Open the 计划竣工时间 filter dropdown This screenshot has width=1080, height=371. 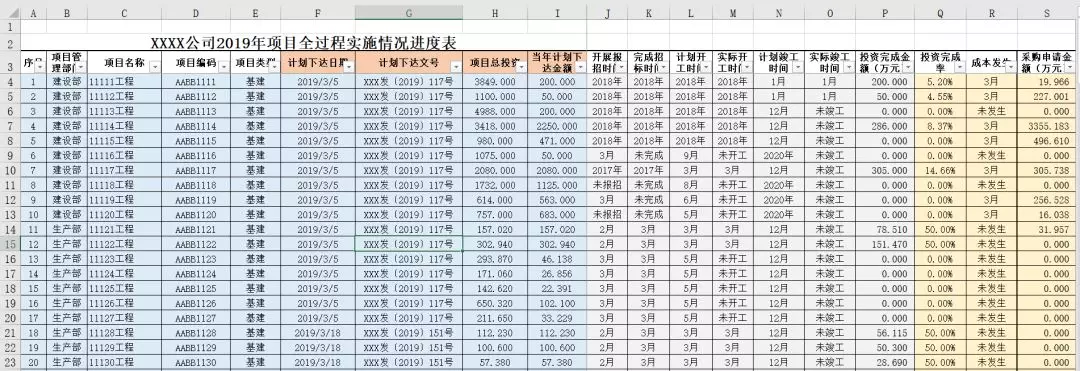pos(798,67)
